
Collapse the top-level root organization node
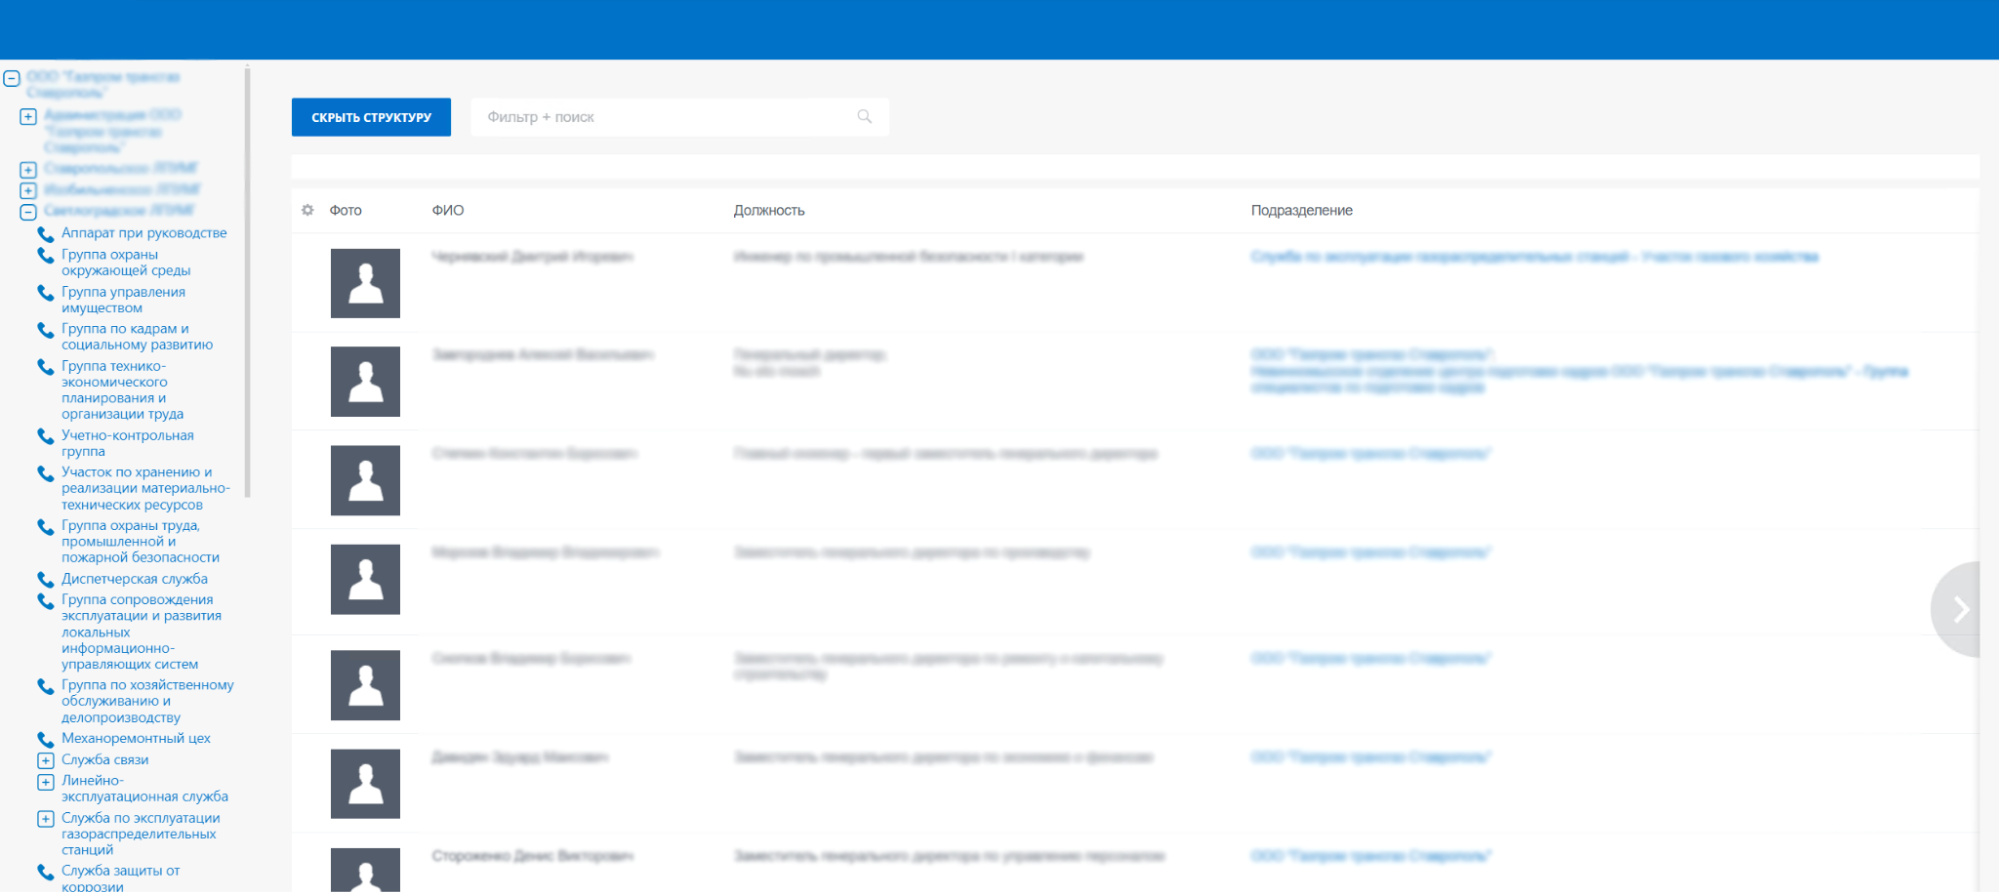coord(12,78)
